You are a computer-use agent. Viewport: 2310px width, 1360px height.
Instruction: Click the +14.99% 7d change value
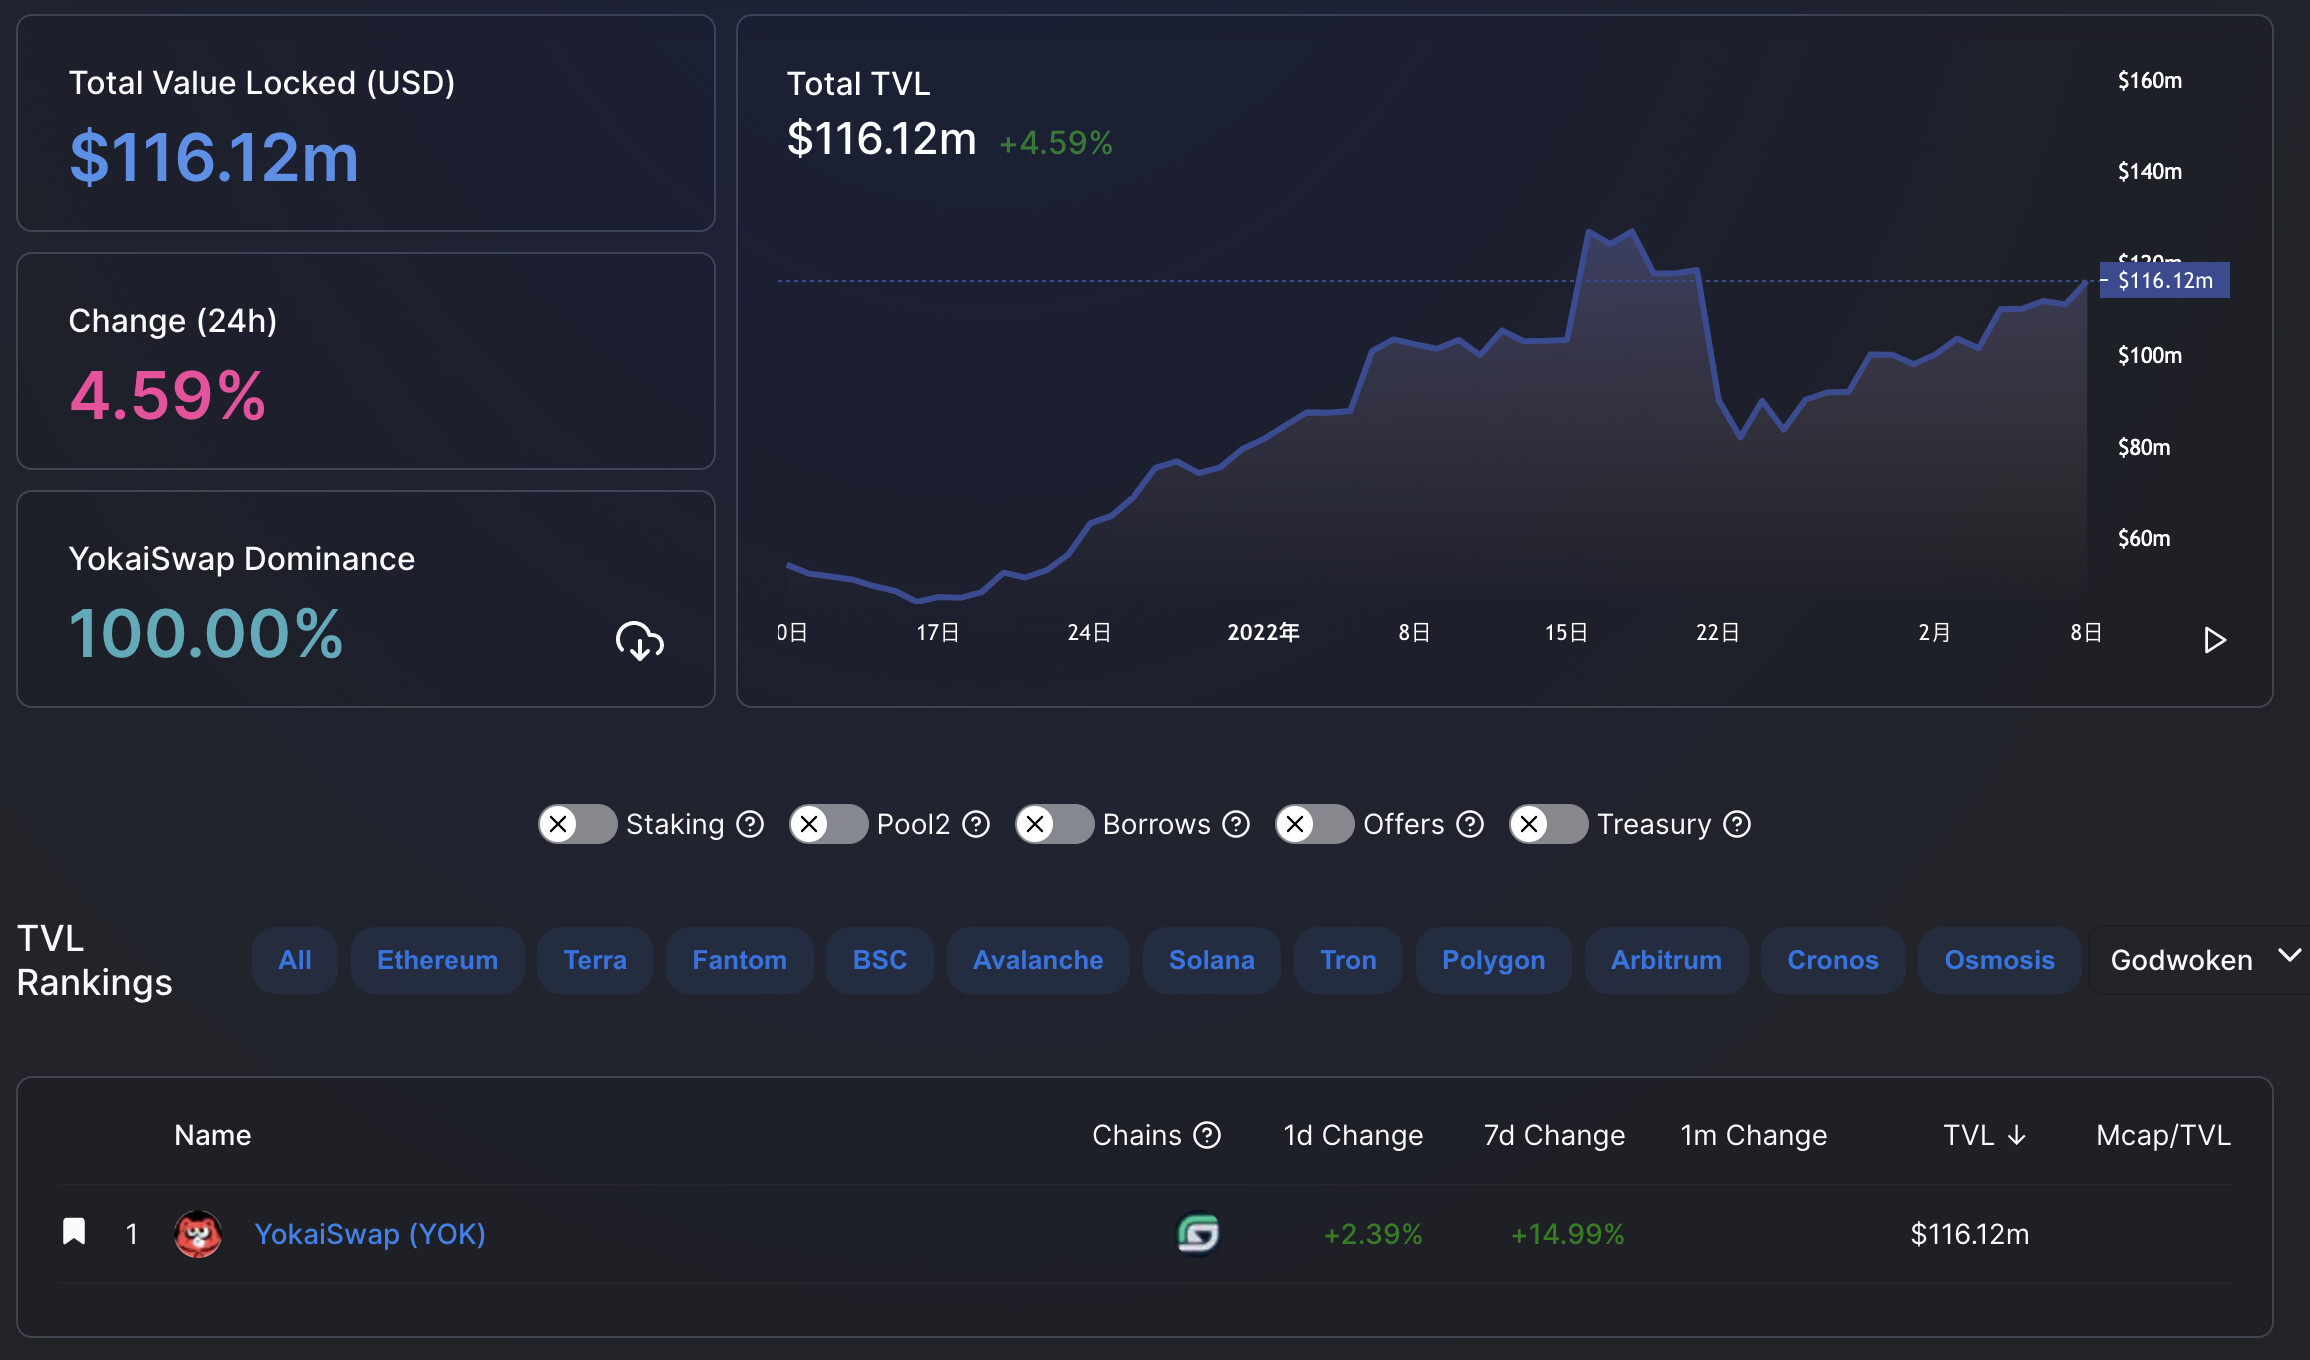(1567, 1234)
